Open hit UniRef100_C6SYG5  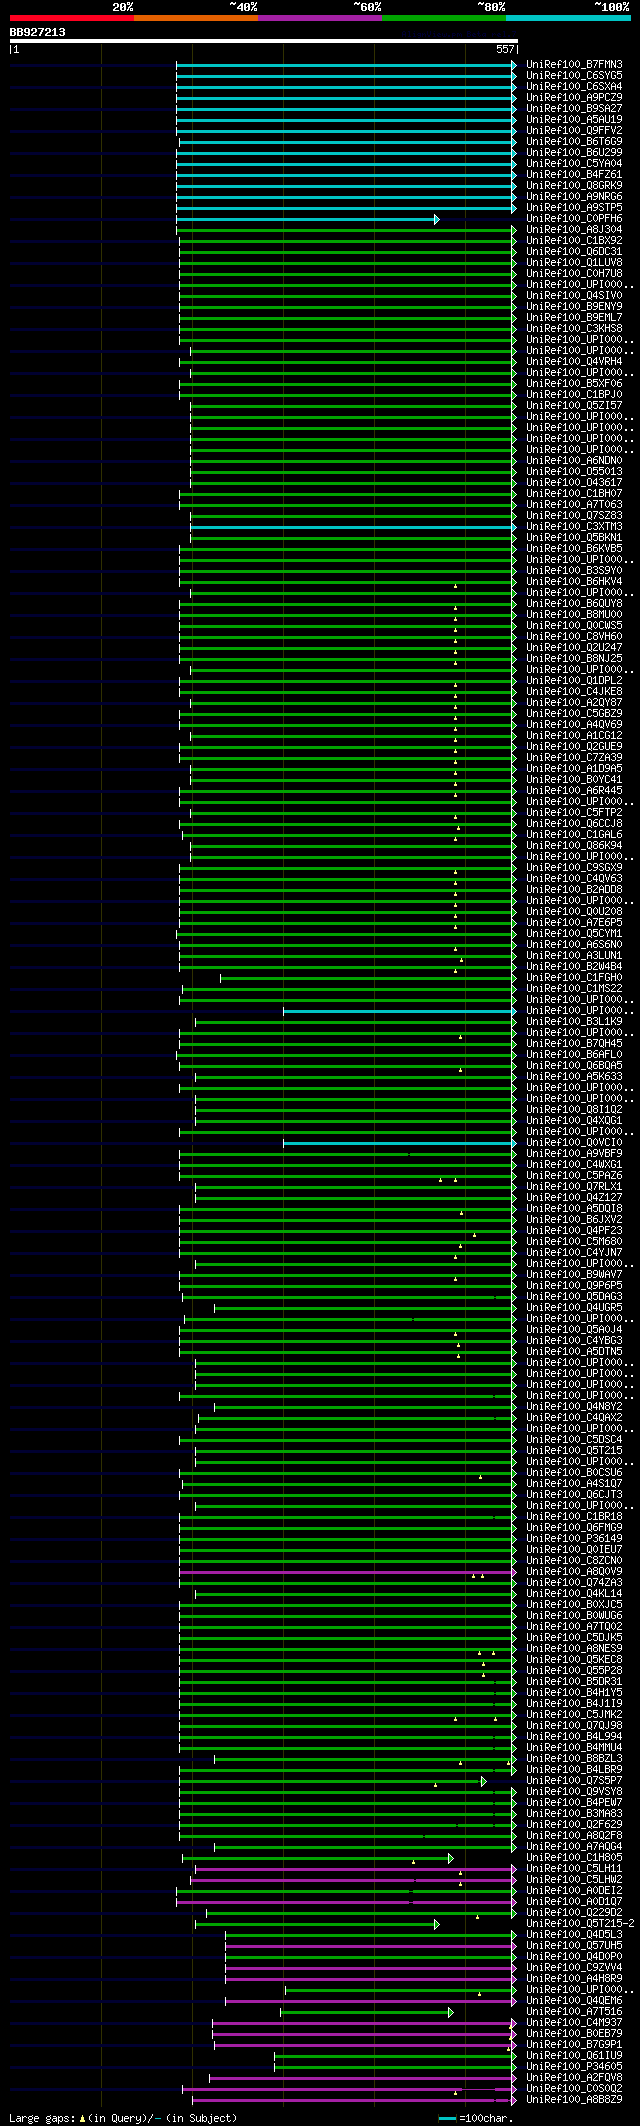click(x=574, y=76)
